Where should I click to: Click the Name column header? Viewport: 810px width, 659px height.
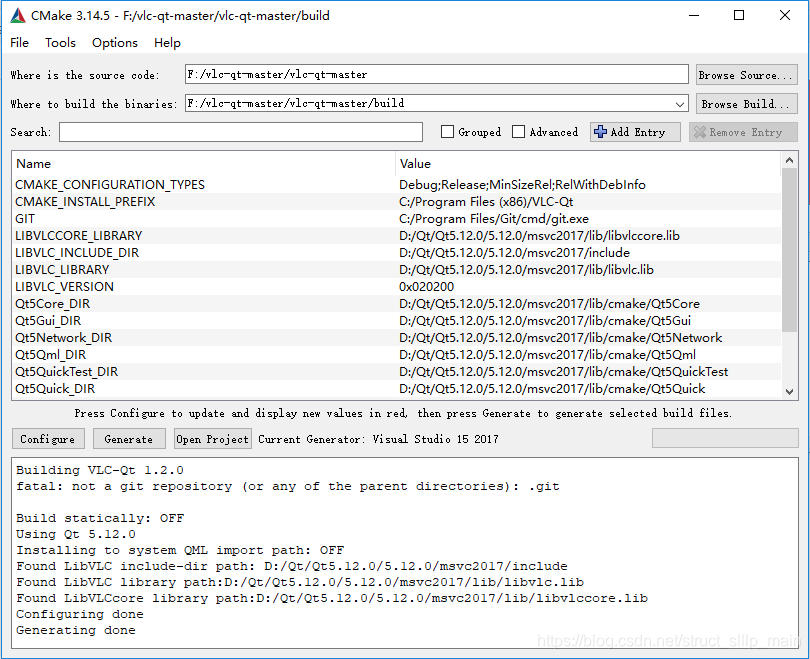click(34, 164)
